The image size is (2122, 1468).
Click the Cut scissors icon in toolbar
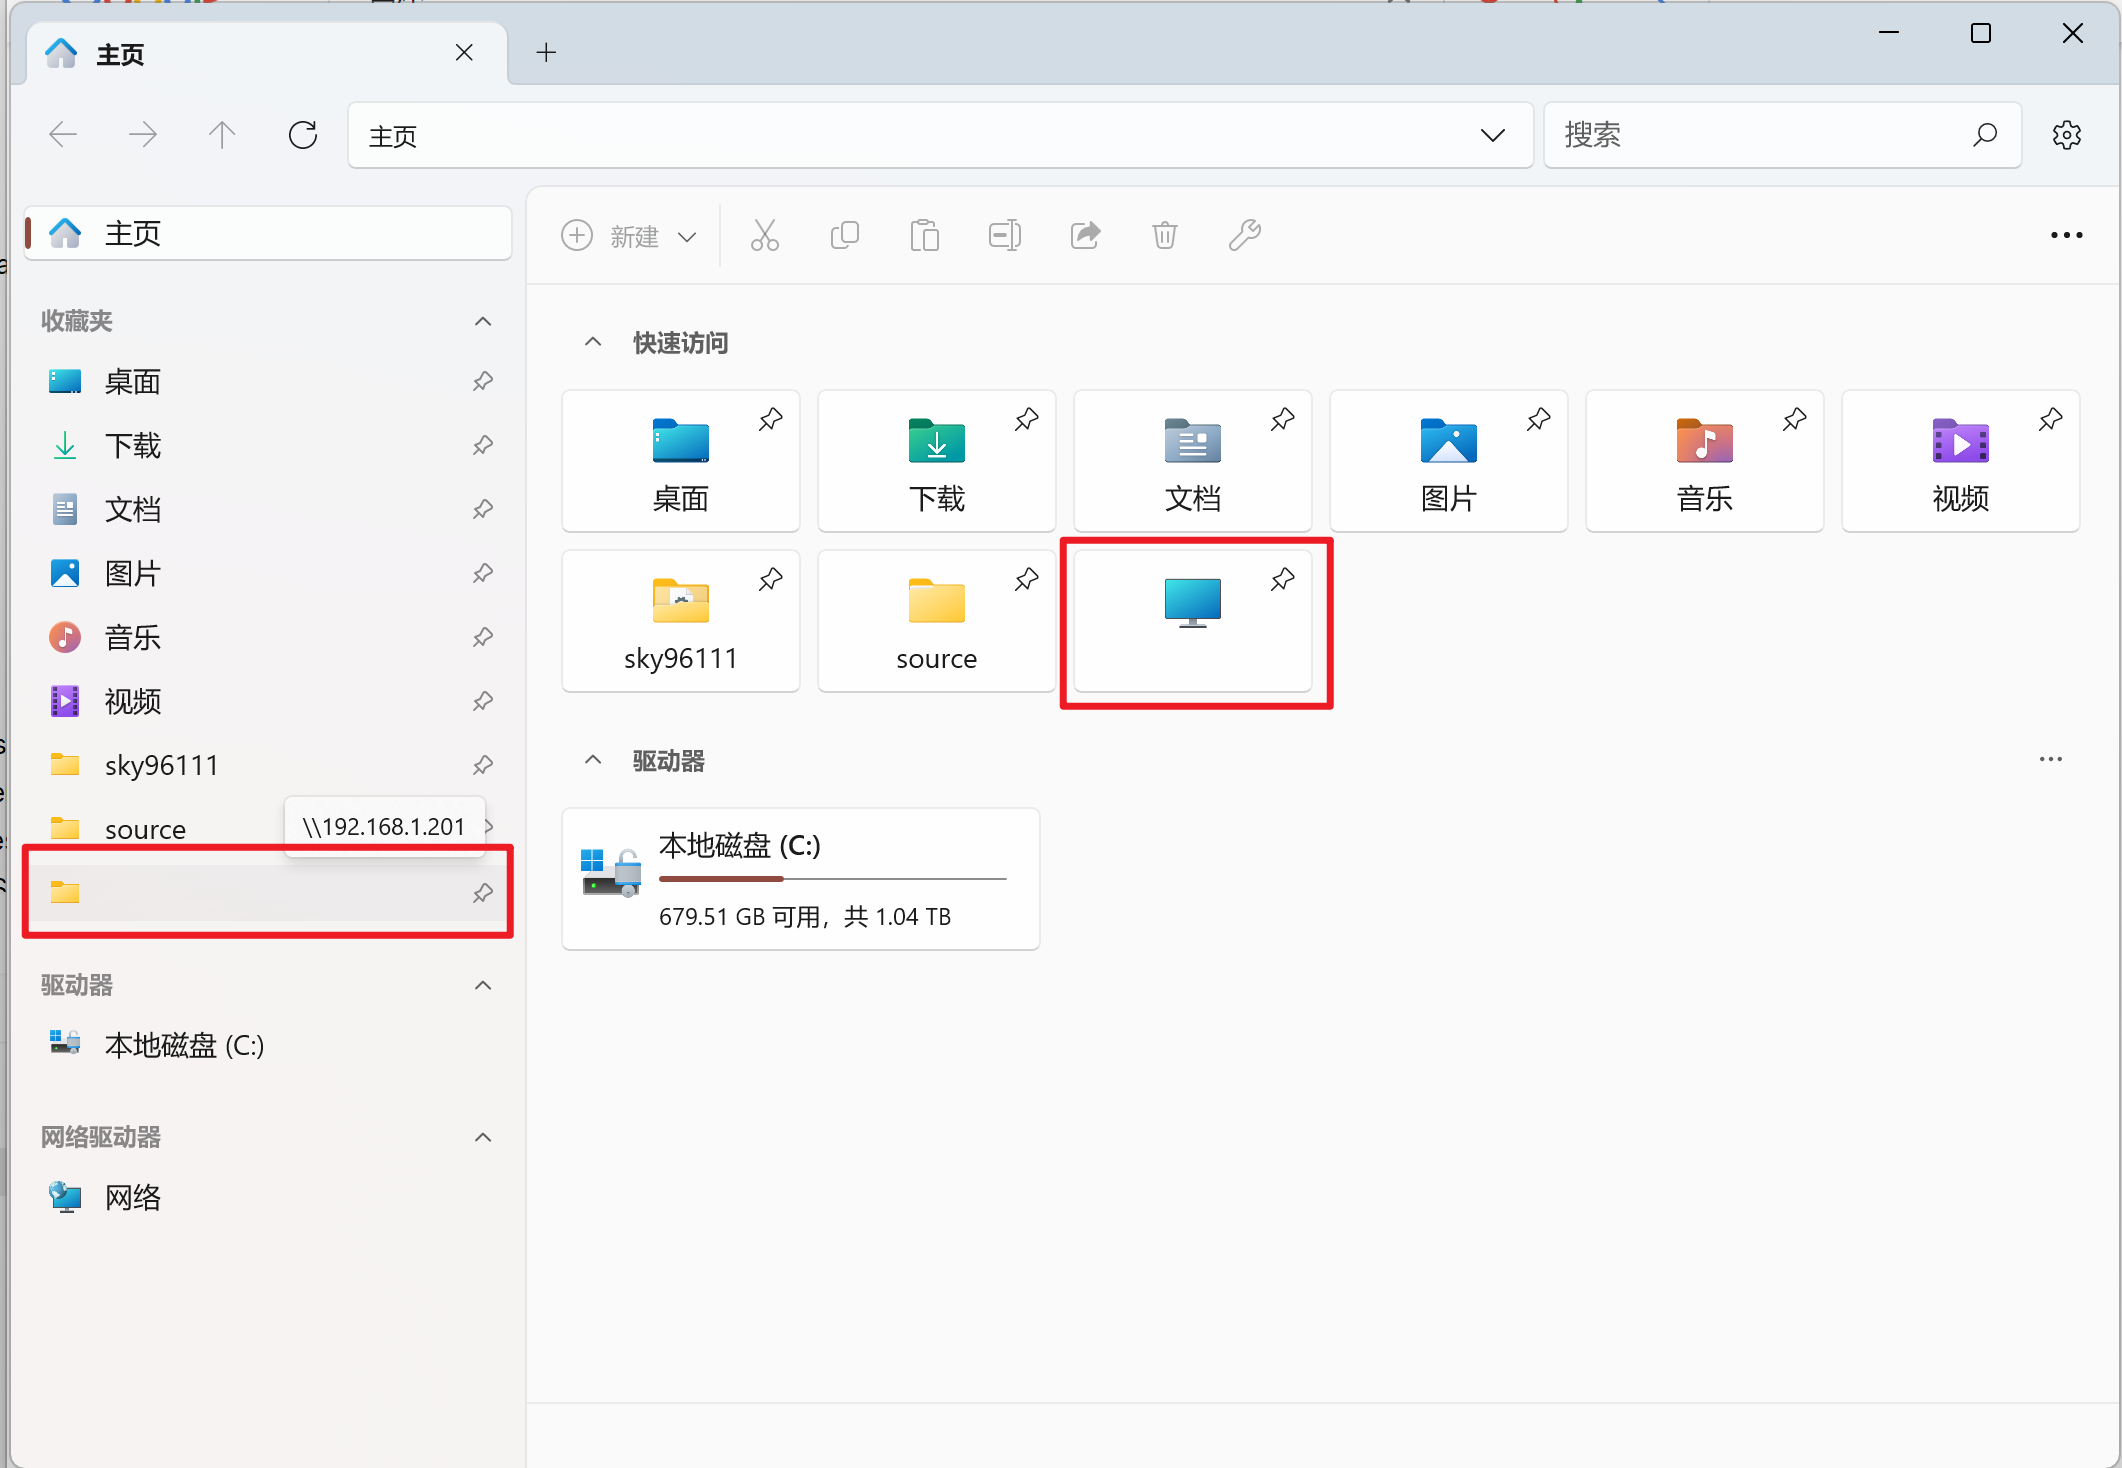[764, 236]
